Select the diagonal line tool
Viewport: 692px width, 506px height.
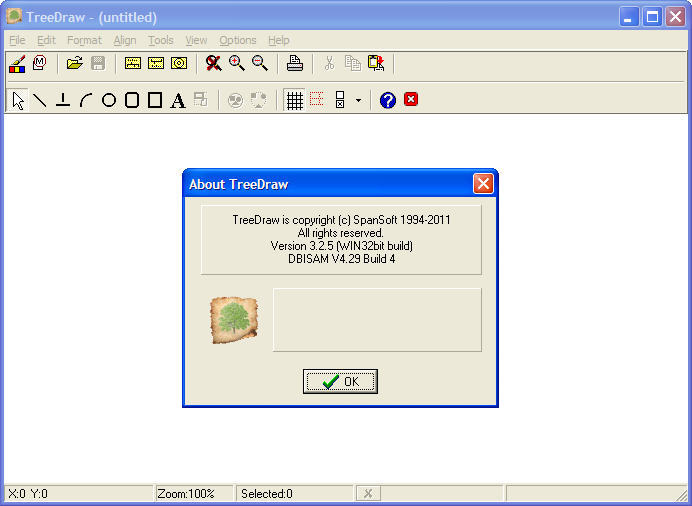[x=40, y=100]
